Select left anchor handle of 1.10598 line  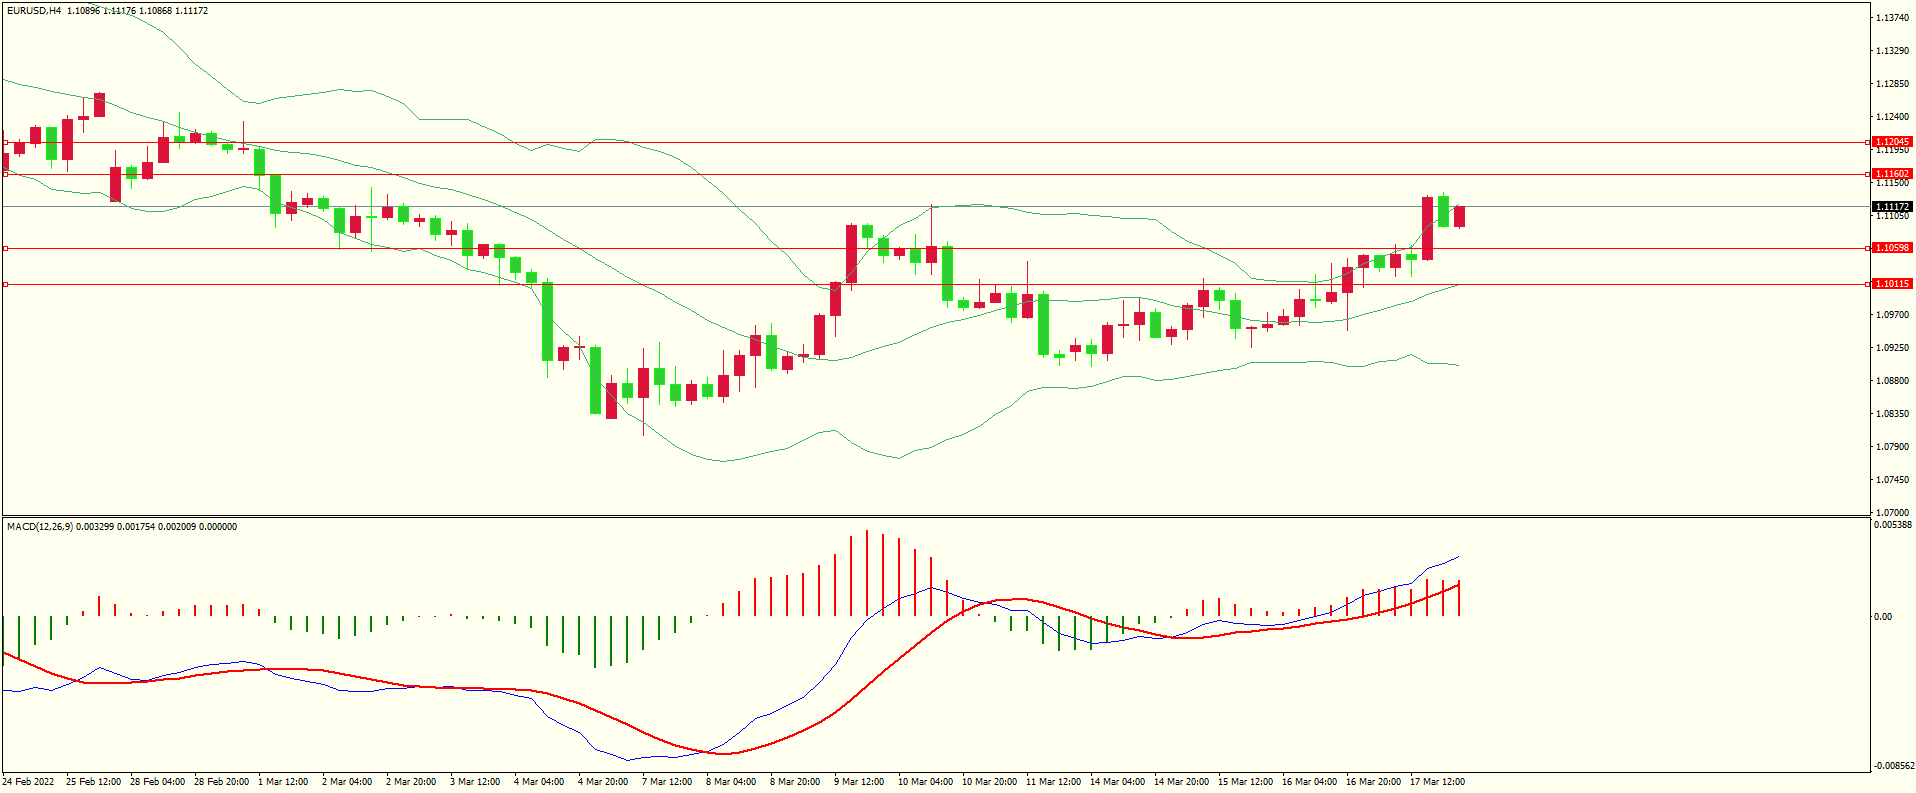pos(5,248)
